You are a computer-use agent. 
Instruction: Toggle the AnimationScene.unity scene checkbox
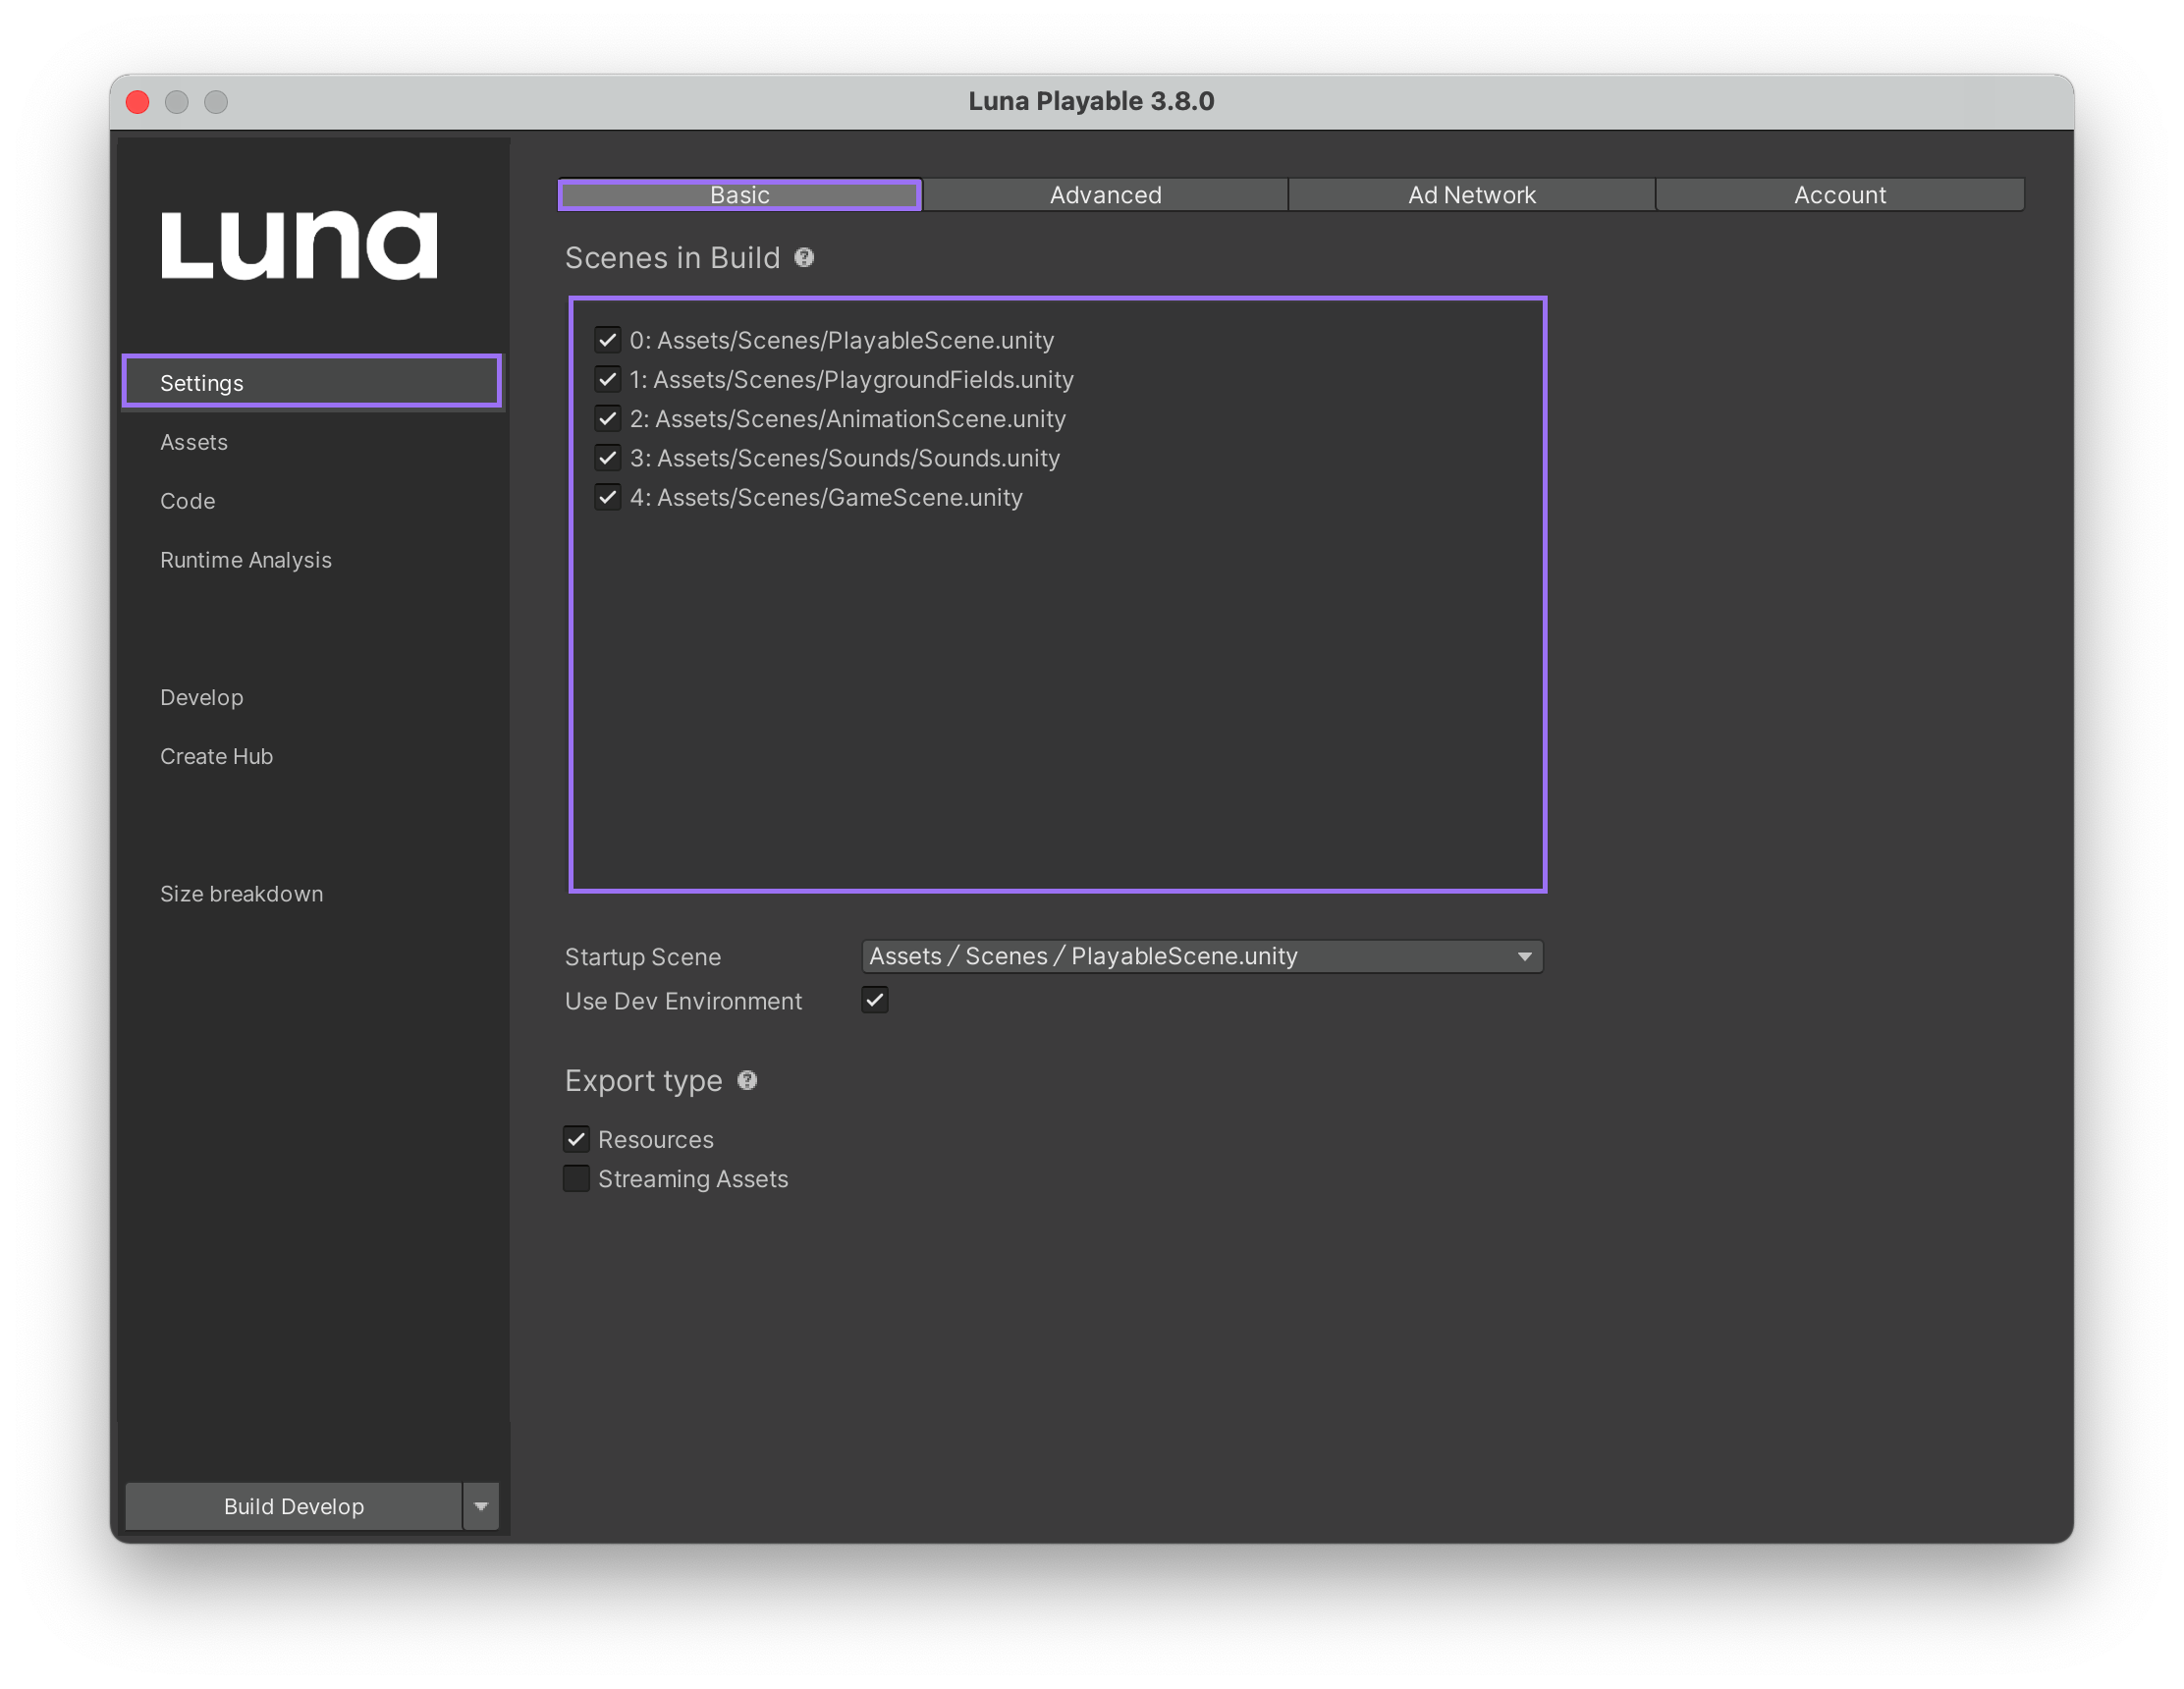(607, 418)
